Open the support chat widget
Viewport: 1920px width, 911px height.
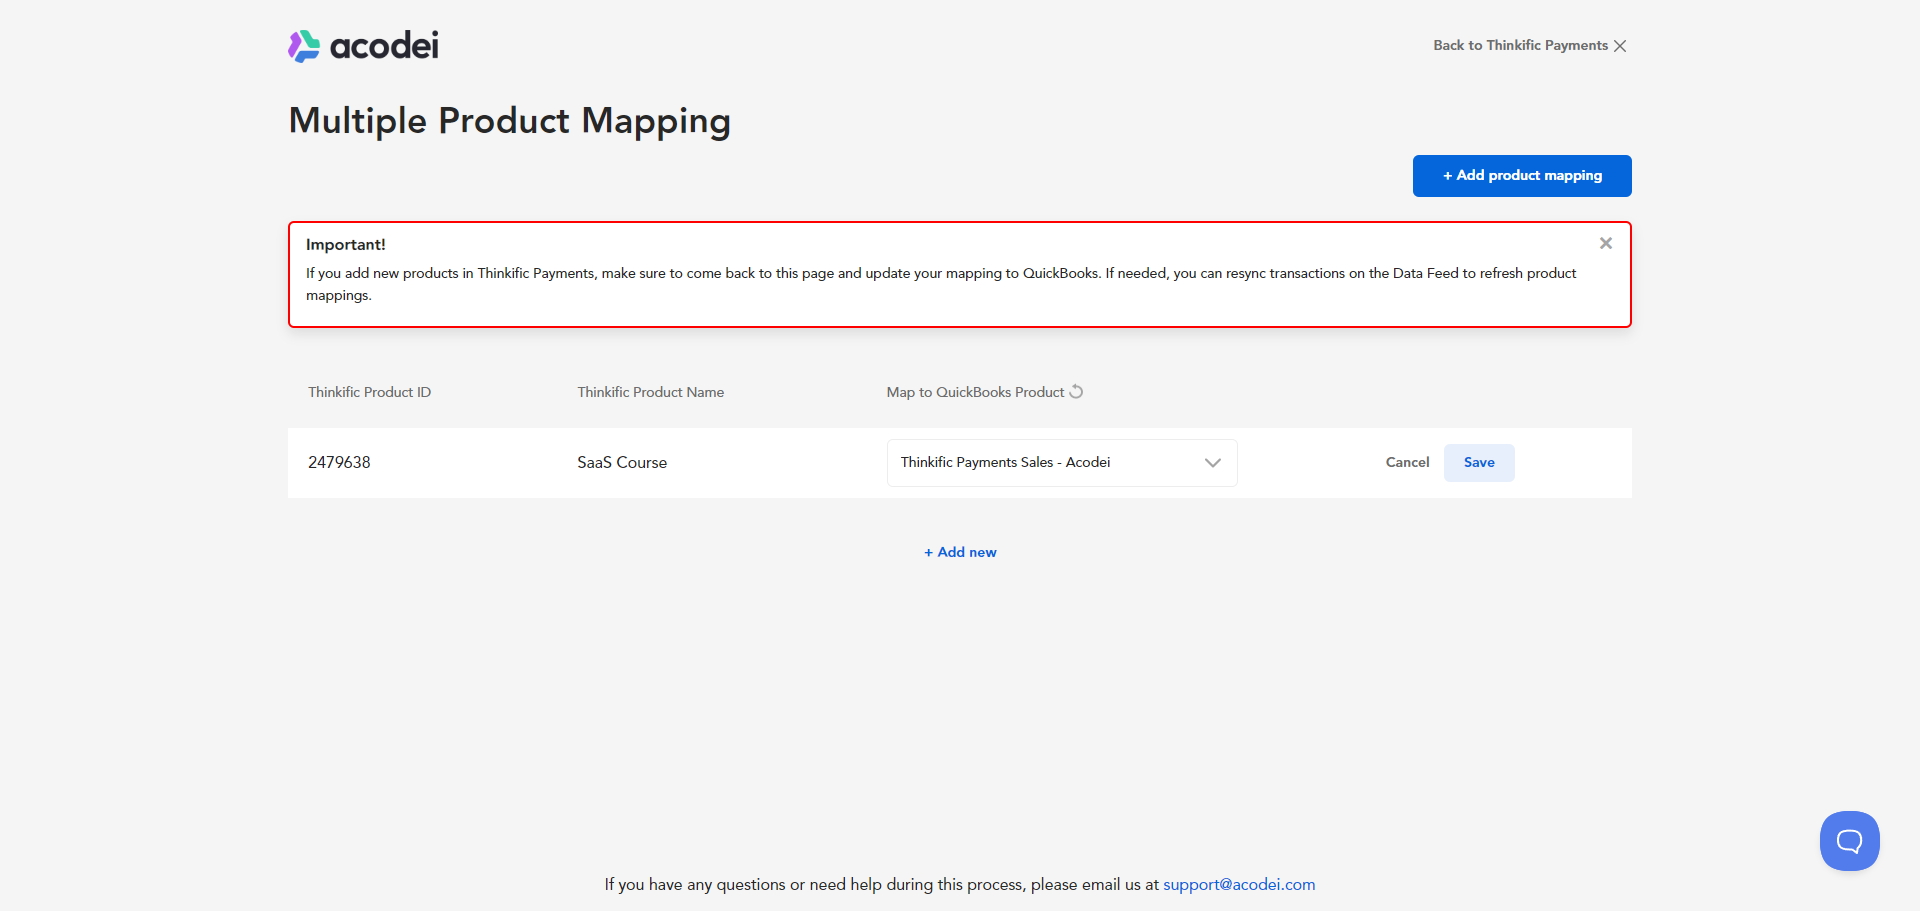1850,841
